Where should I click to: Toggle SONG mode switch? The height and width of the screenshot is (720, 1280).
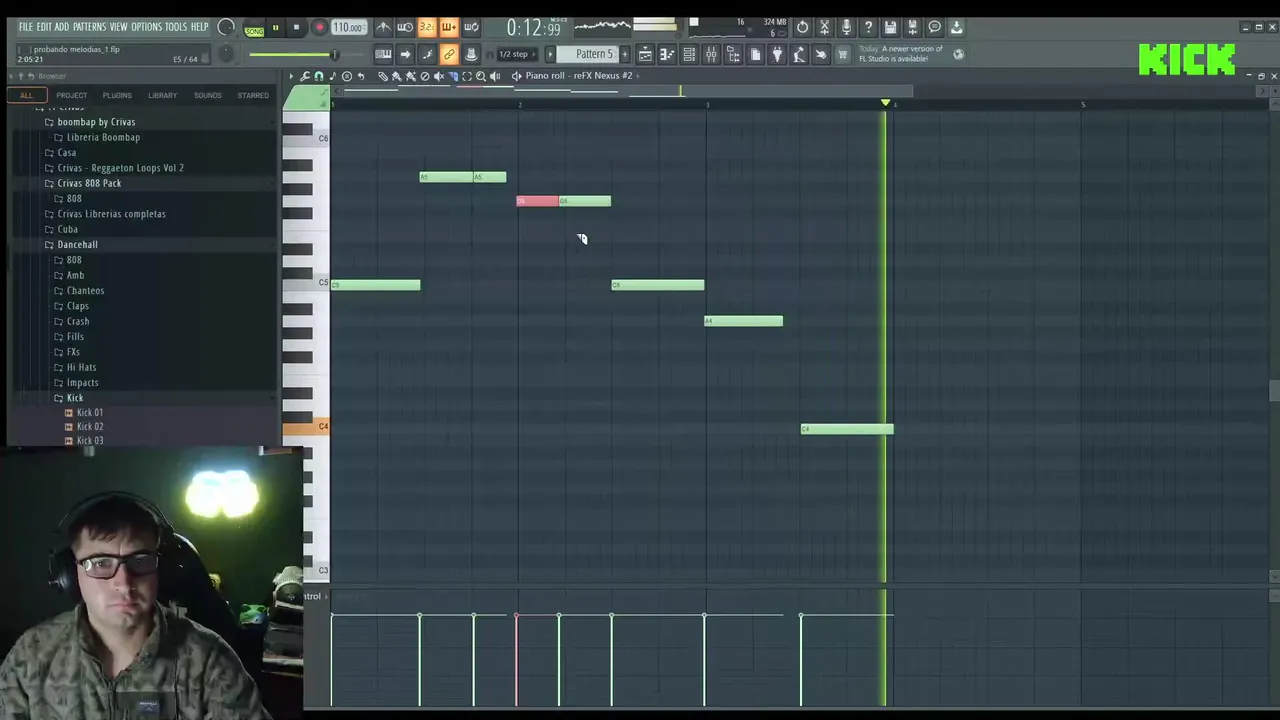pyautogui.click(x=254, y=29)
